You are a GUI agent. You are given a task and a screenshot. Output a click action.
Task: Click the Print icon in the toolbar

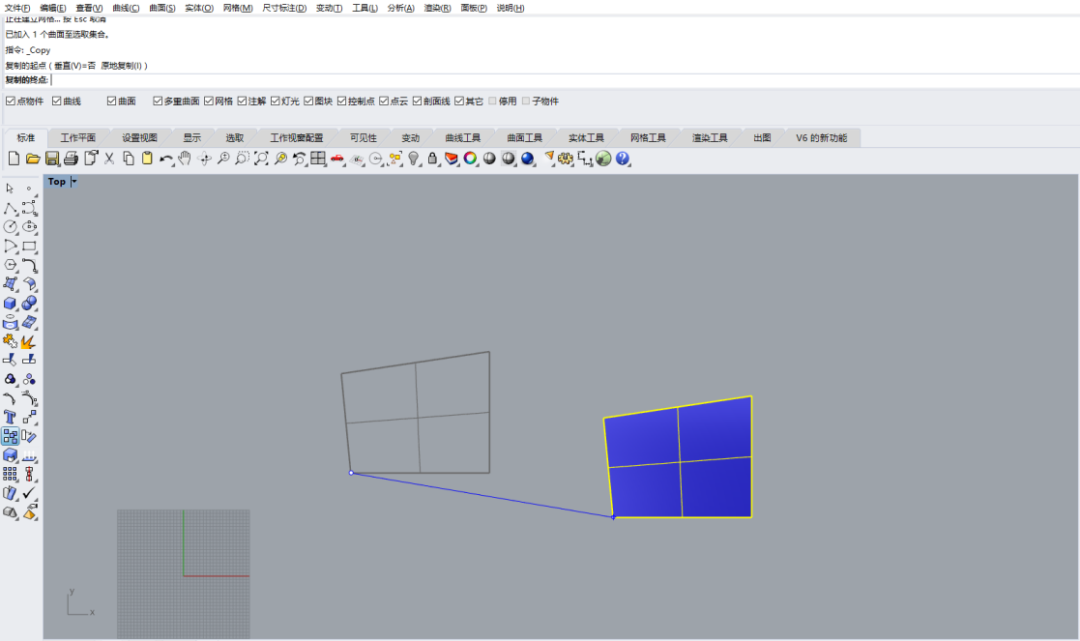[71, 158]
